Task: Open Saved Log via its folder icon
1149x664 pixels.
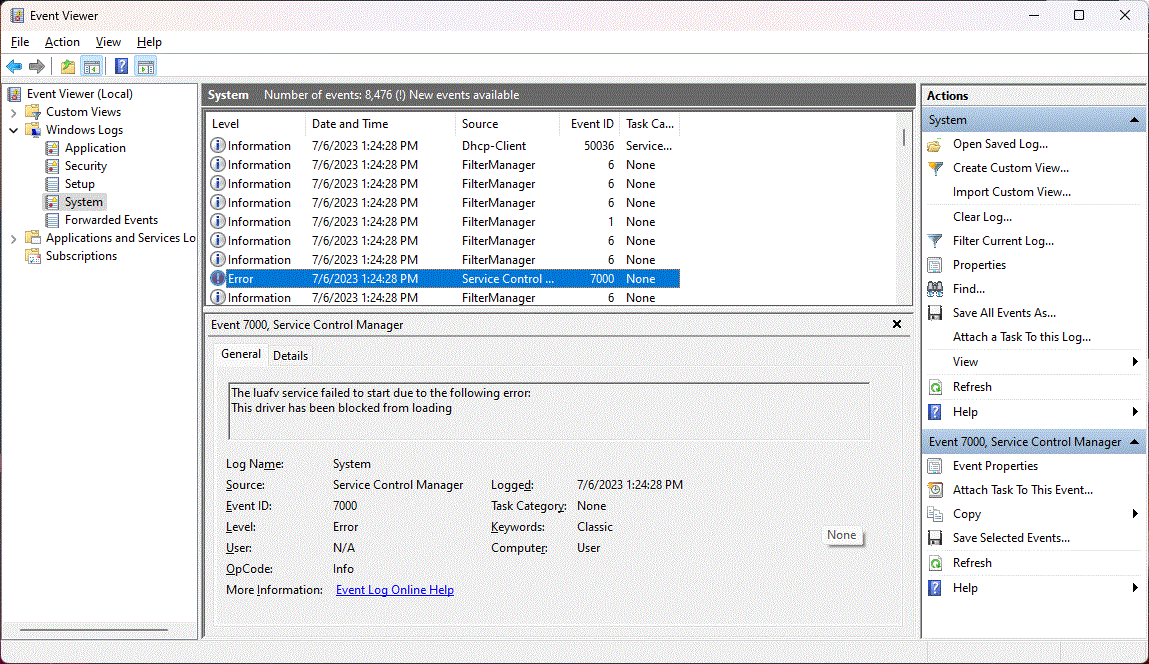Action: click(x=935, y=144)
